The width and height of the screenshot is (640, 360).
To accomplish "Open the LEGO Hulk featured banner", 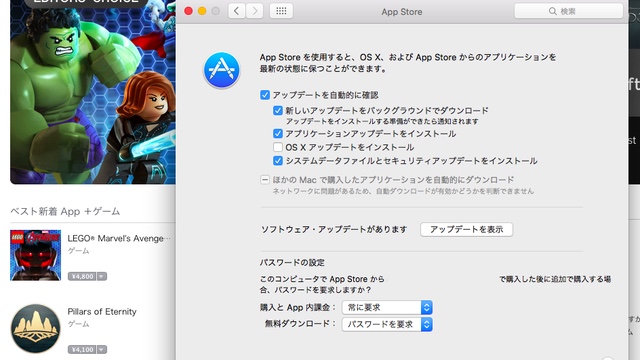I will click(93, 92).
